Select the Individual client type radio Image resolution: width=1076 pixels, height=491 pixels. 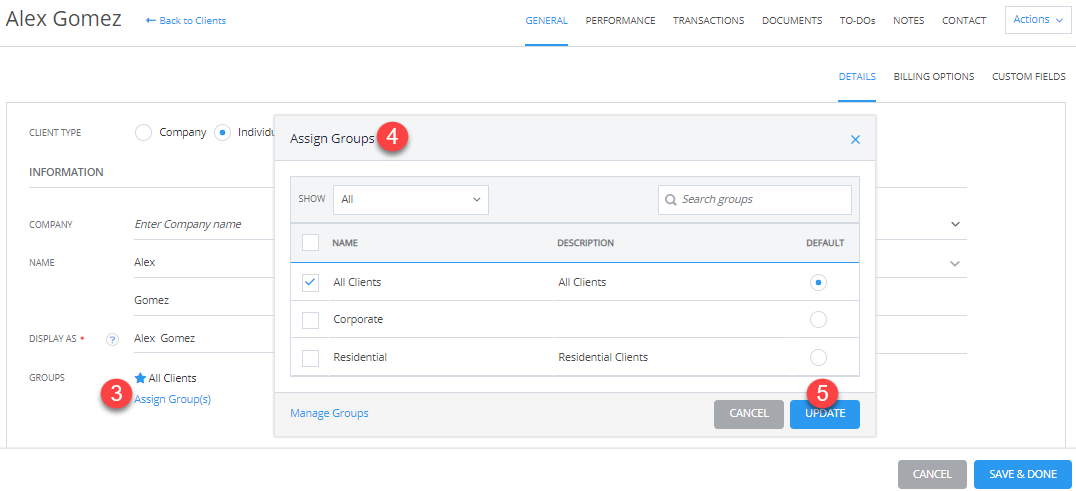tap(222, 132)
